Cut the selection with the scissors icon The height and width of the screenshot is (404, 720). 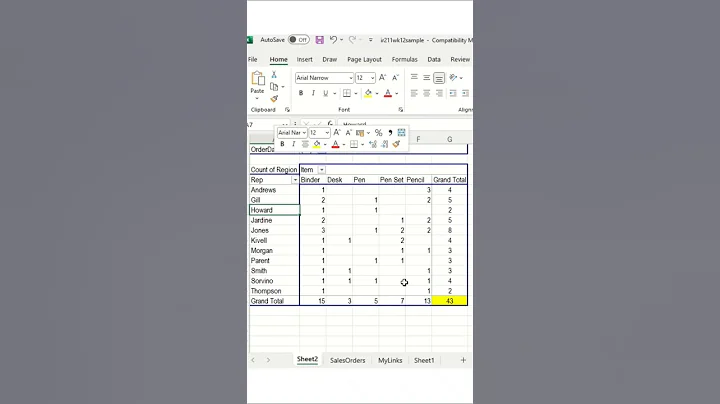274,74
